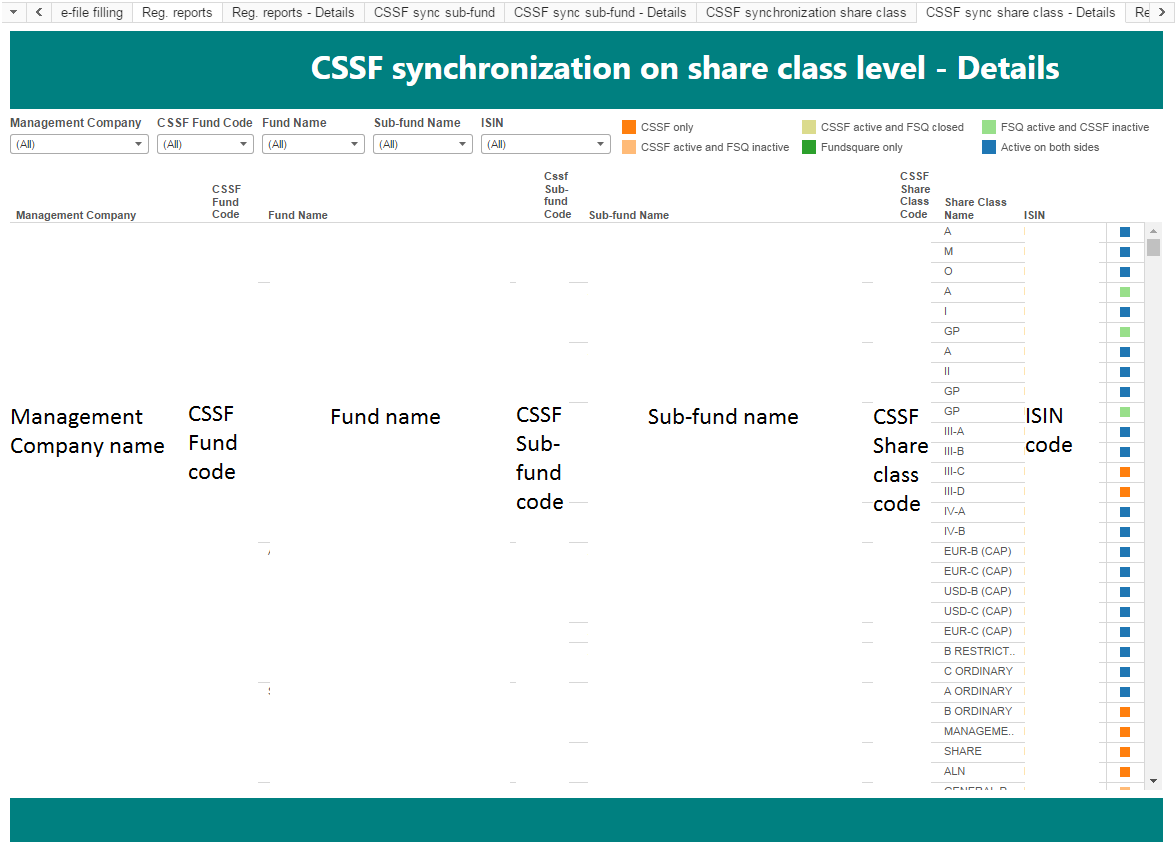Open the CSSF synchronization share class tab

(x=806, y=13)
